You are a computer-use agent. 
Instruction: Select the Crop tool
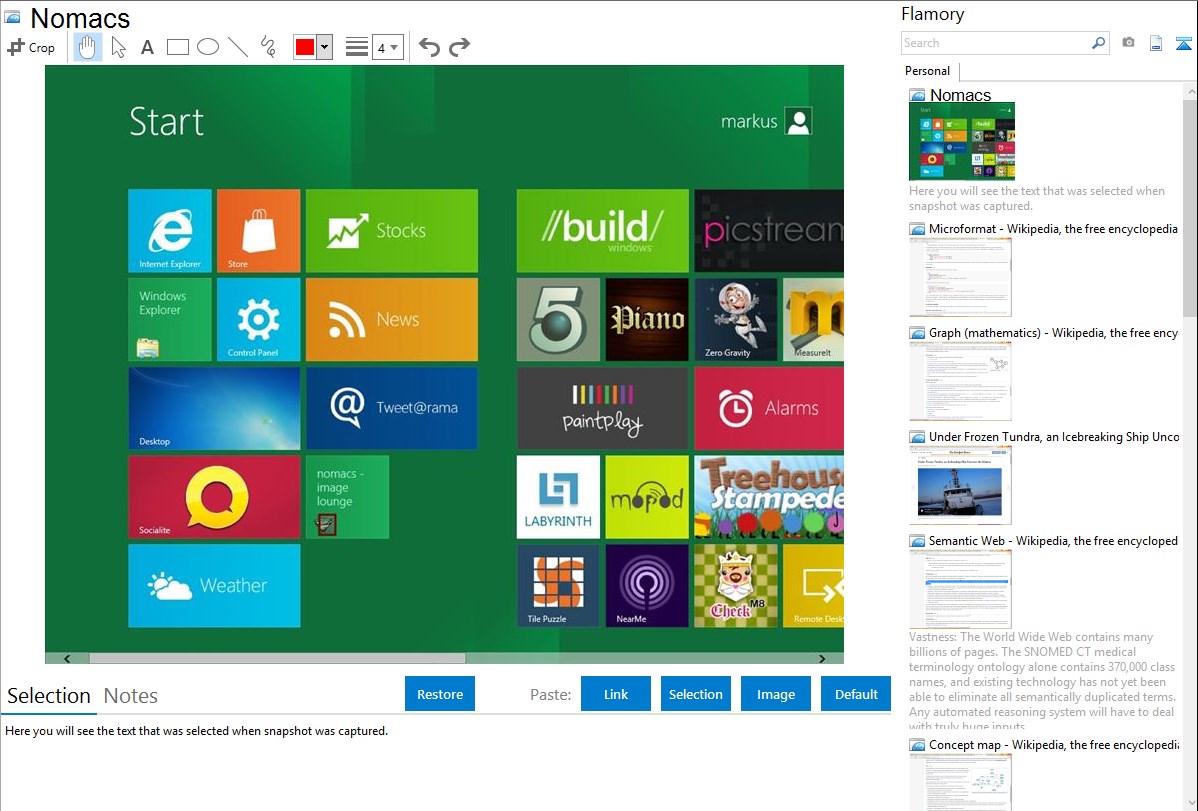pos(31,47)
